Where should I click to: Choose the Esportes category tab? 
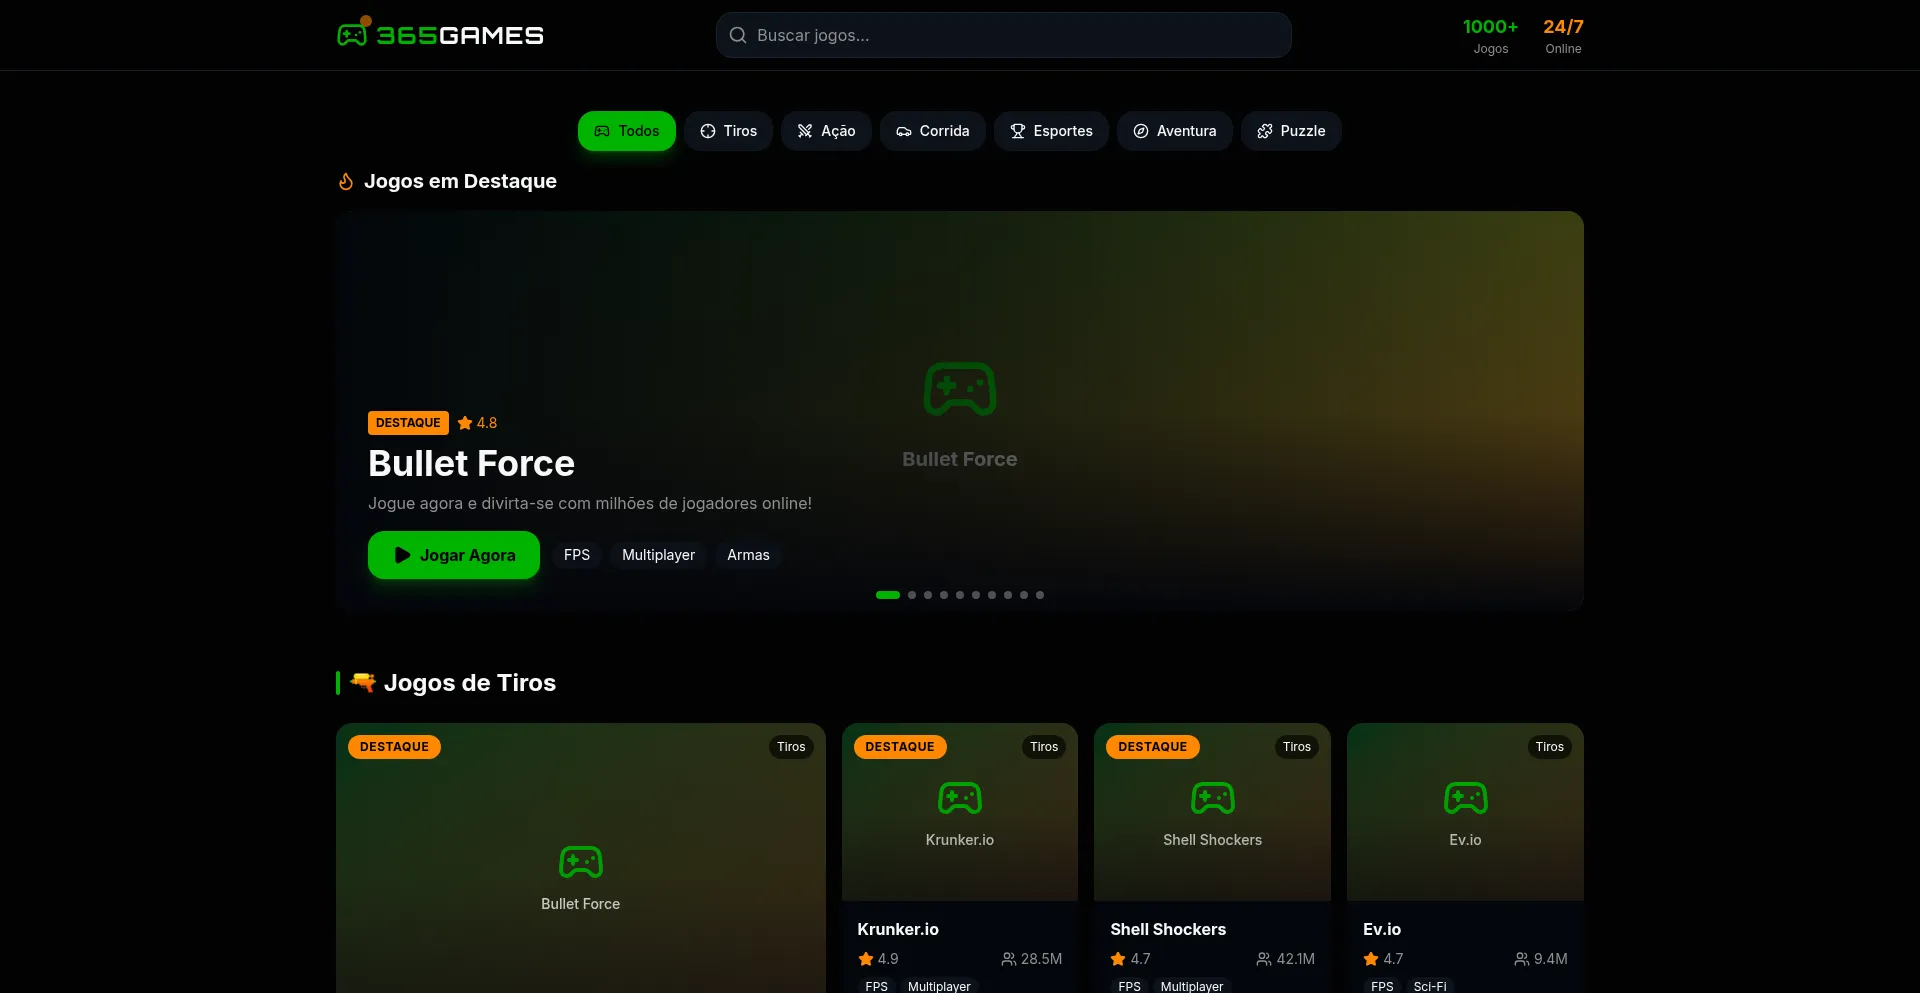point(1051,131)
